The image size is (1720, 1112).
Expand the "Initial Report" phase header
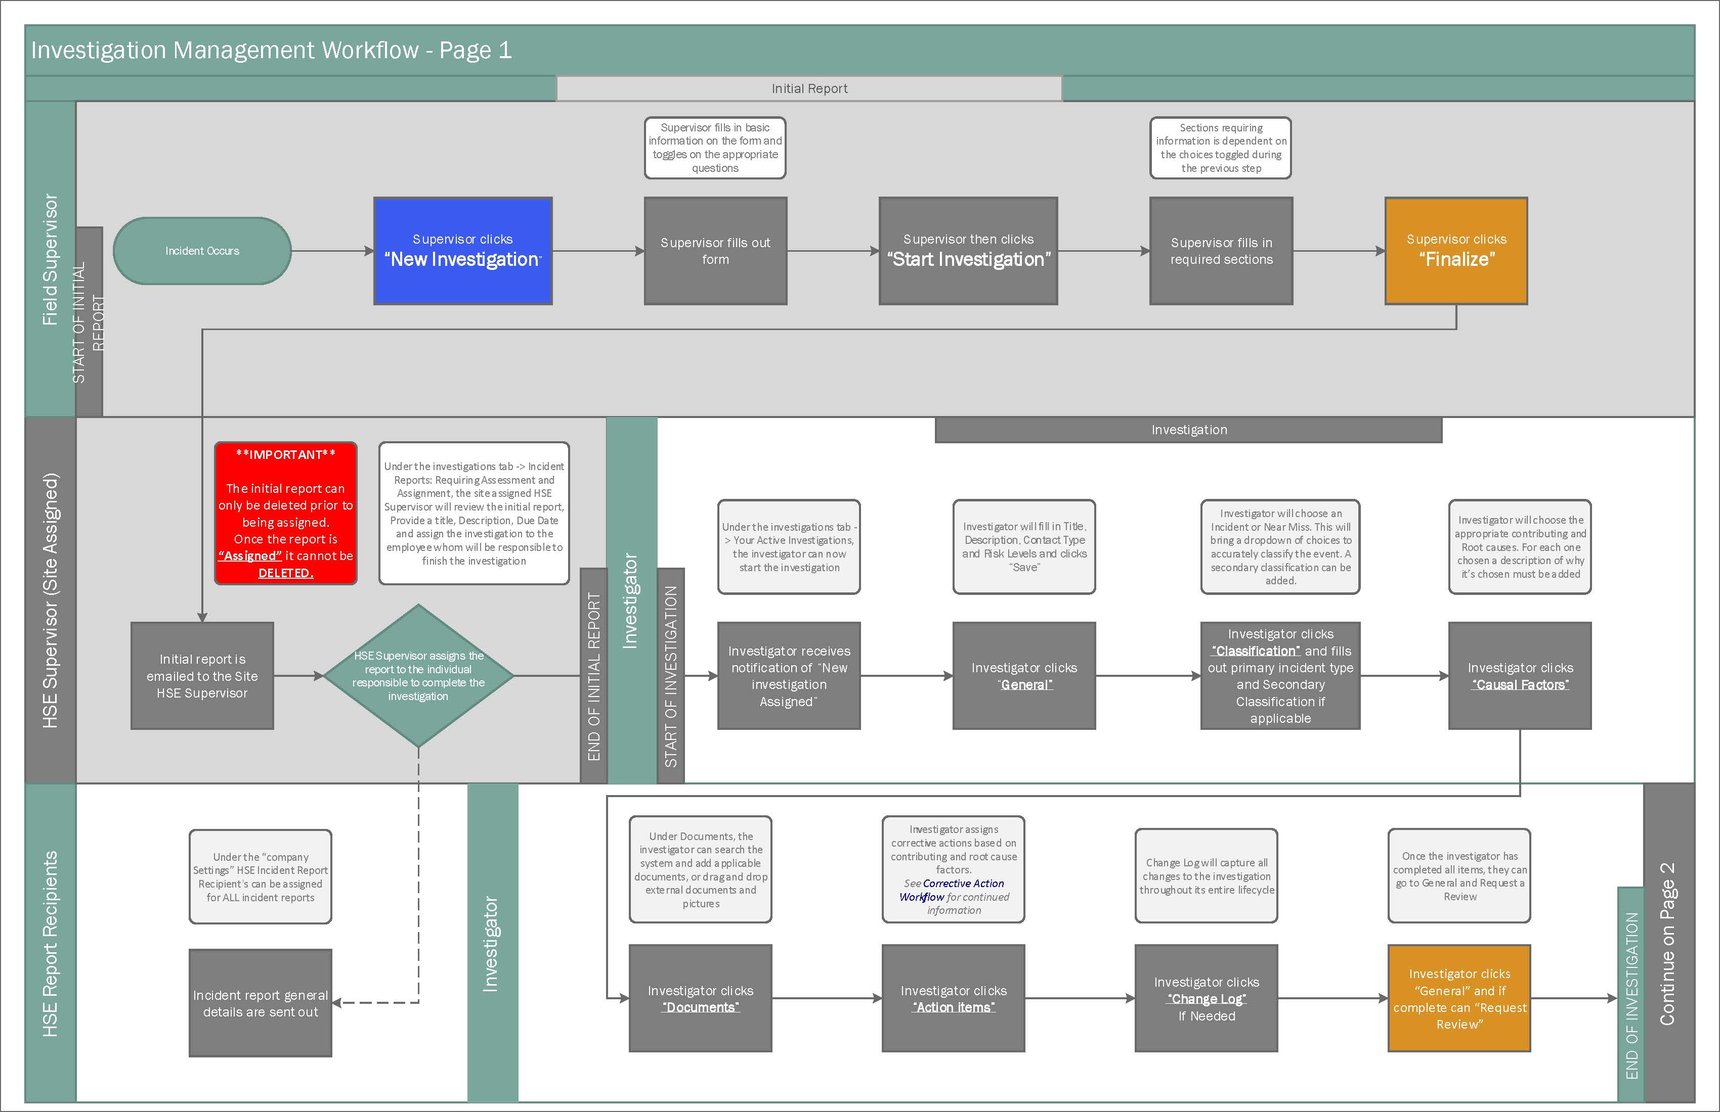[x=808, y=88]
